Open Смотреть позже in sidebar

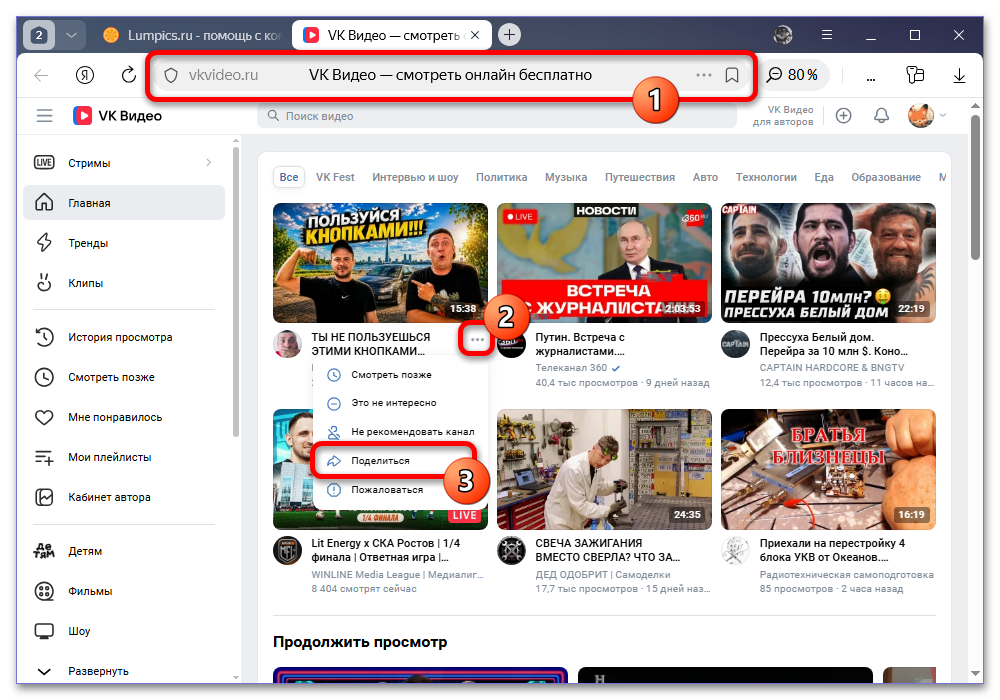(x=124, y=377)
